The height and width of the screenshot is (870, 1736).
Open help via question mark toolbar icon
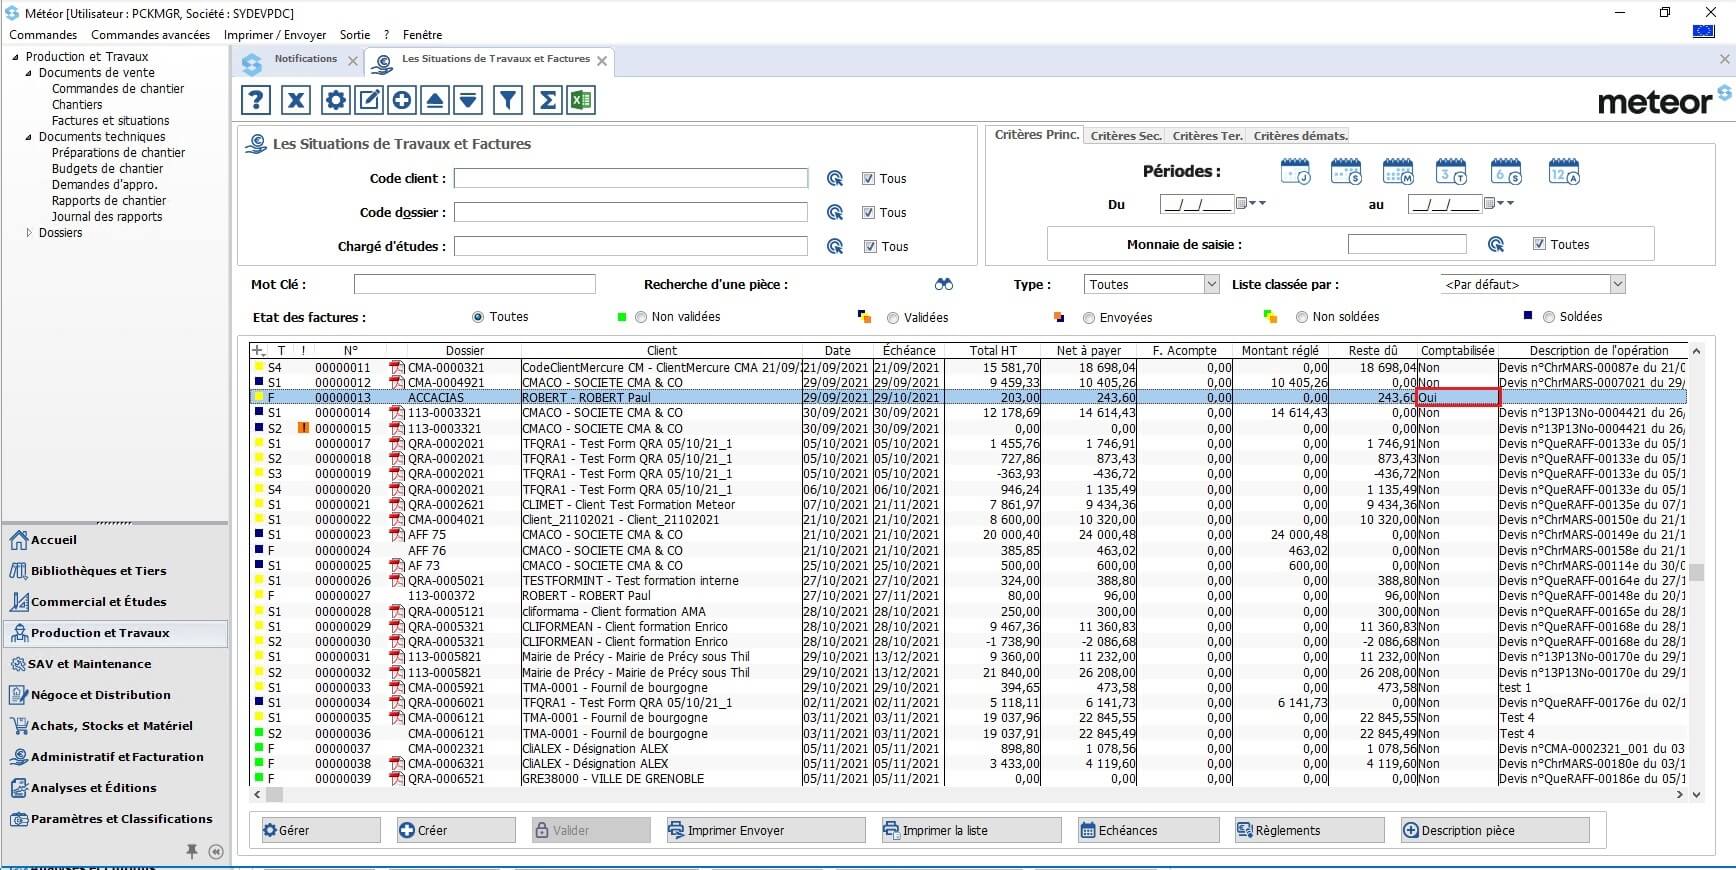point(256,100)
